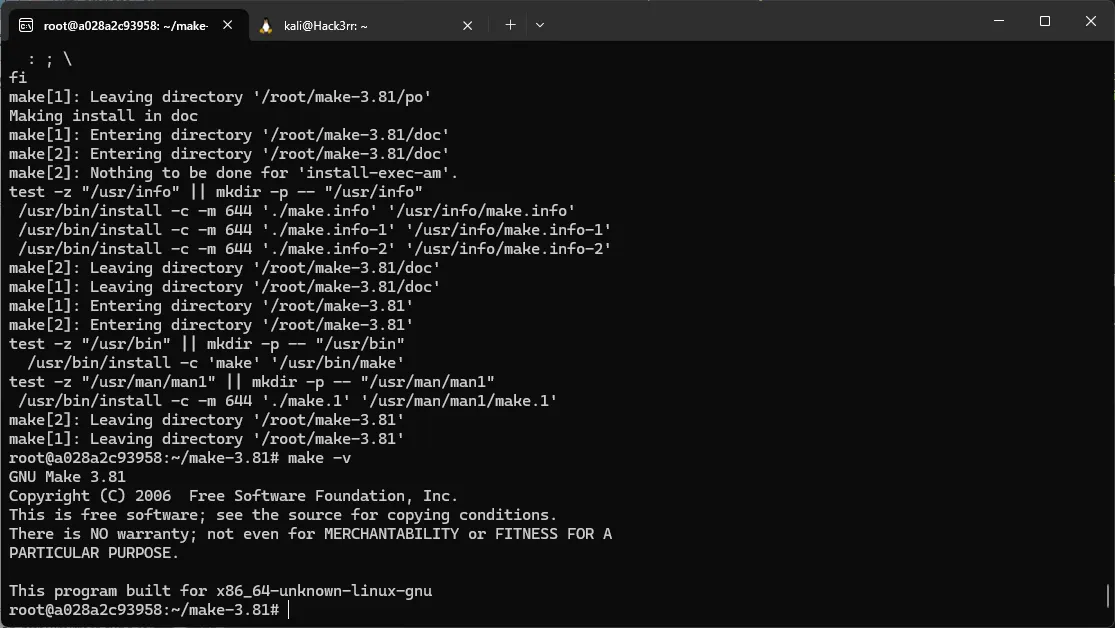Click the 'fi' line near top
This screenshot has width=1115, height=628.
[x=18, y=78]
